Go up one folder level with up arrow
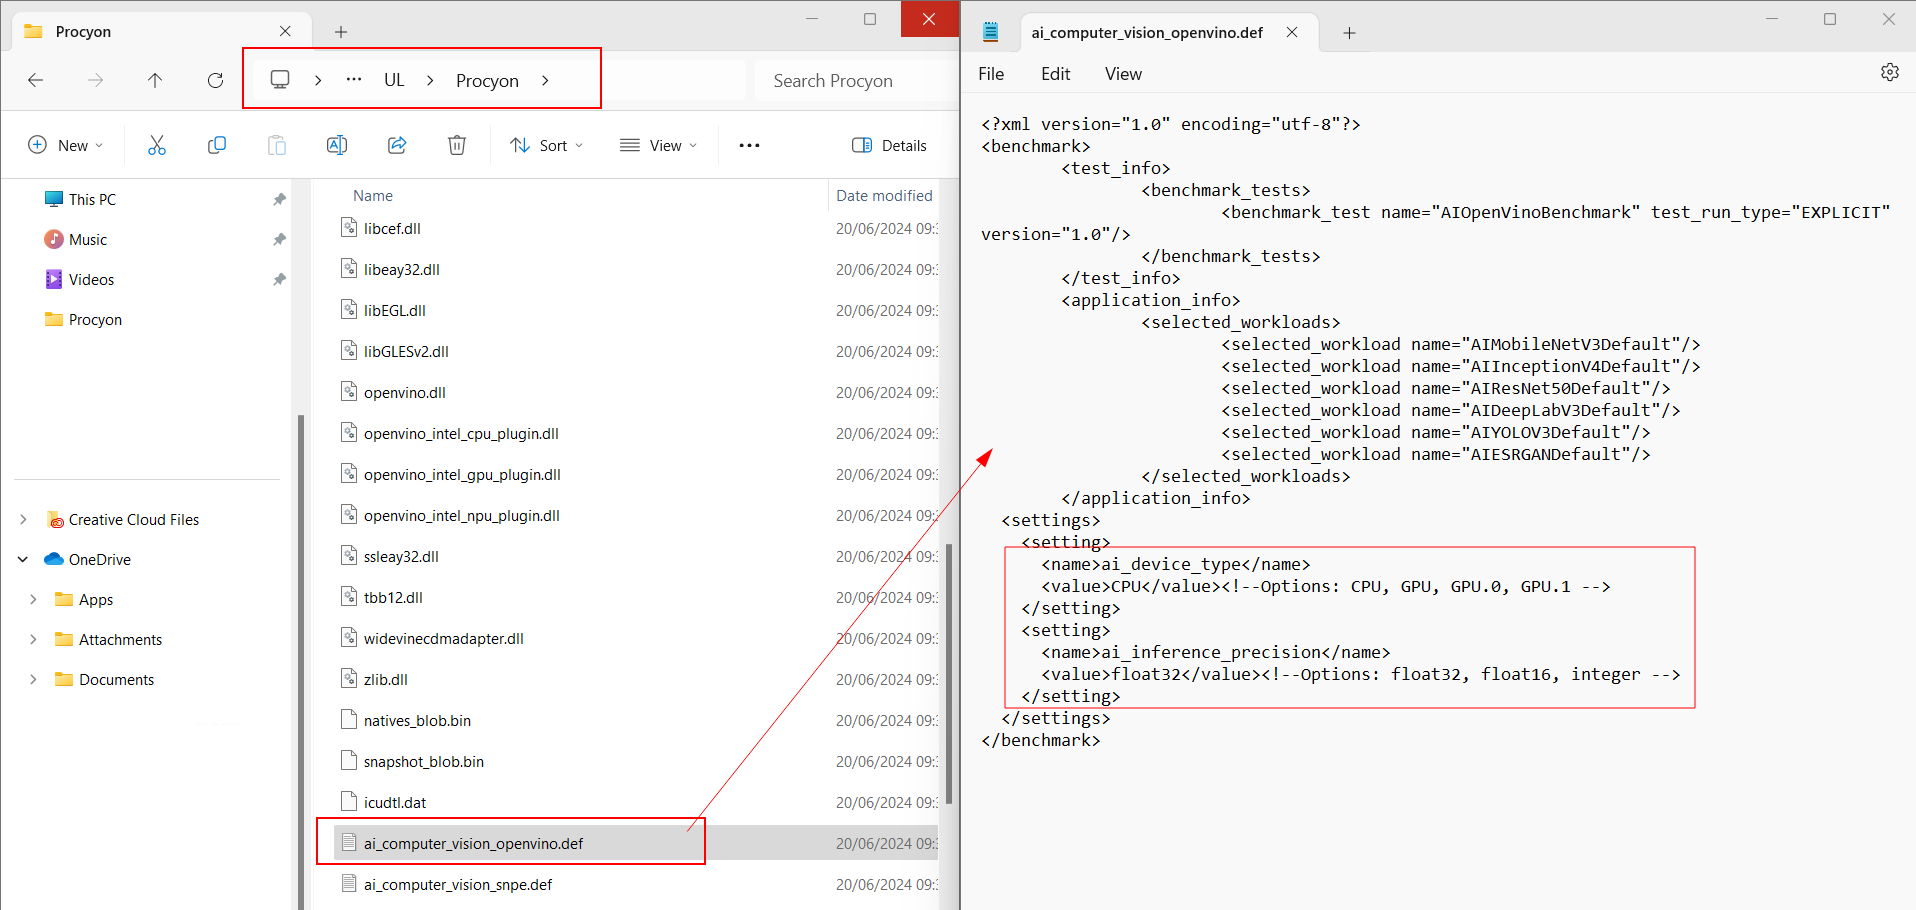Image resolution: width=1916 pixels, height=910 pixels. tap(155, 80)
